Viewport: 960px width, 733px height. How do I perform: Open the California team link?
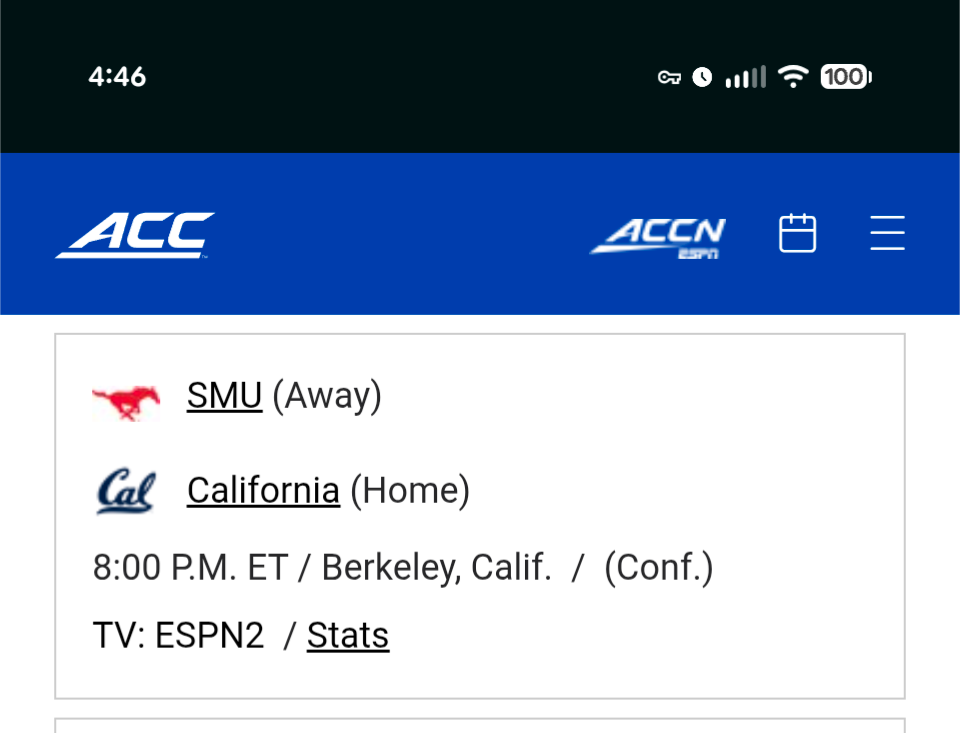point(263,491)
